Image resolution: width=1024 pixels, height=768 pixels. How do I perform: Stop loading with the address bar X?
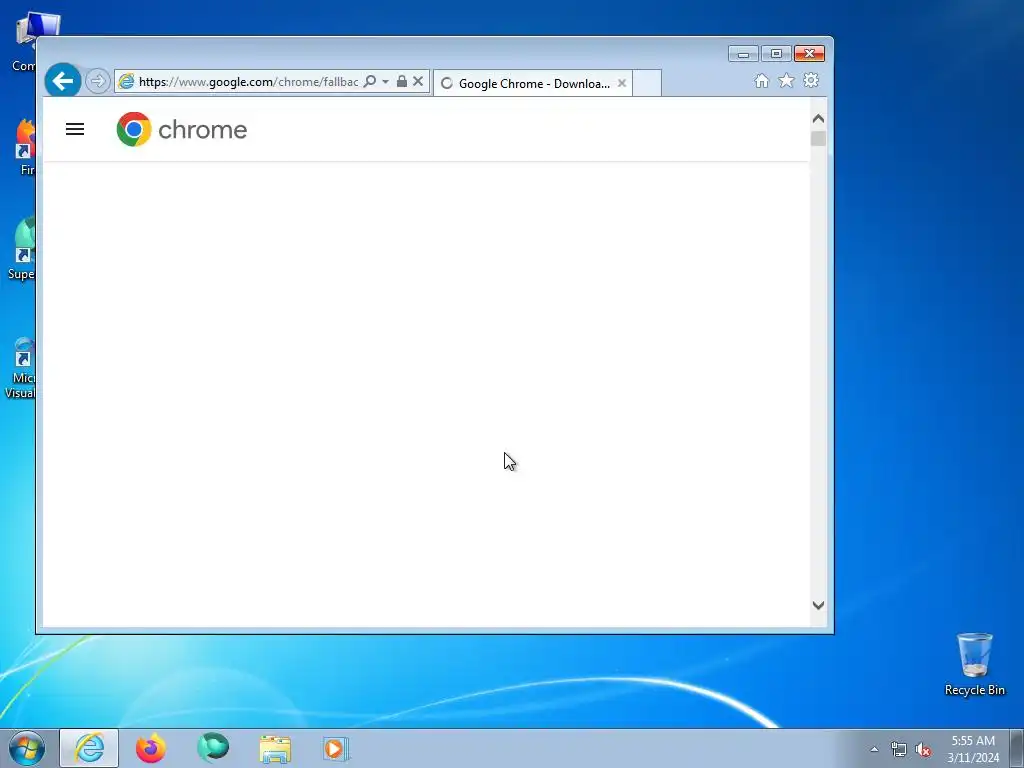[x=418, y=82]
